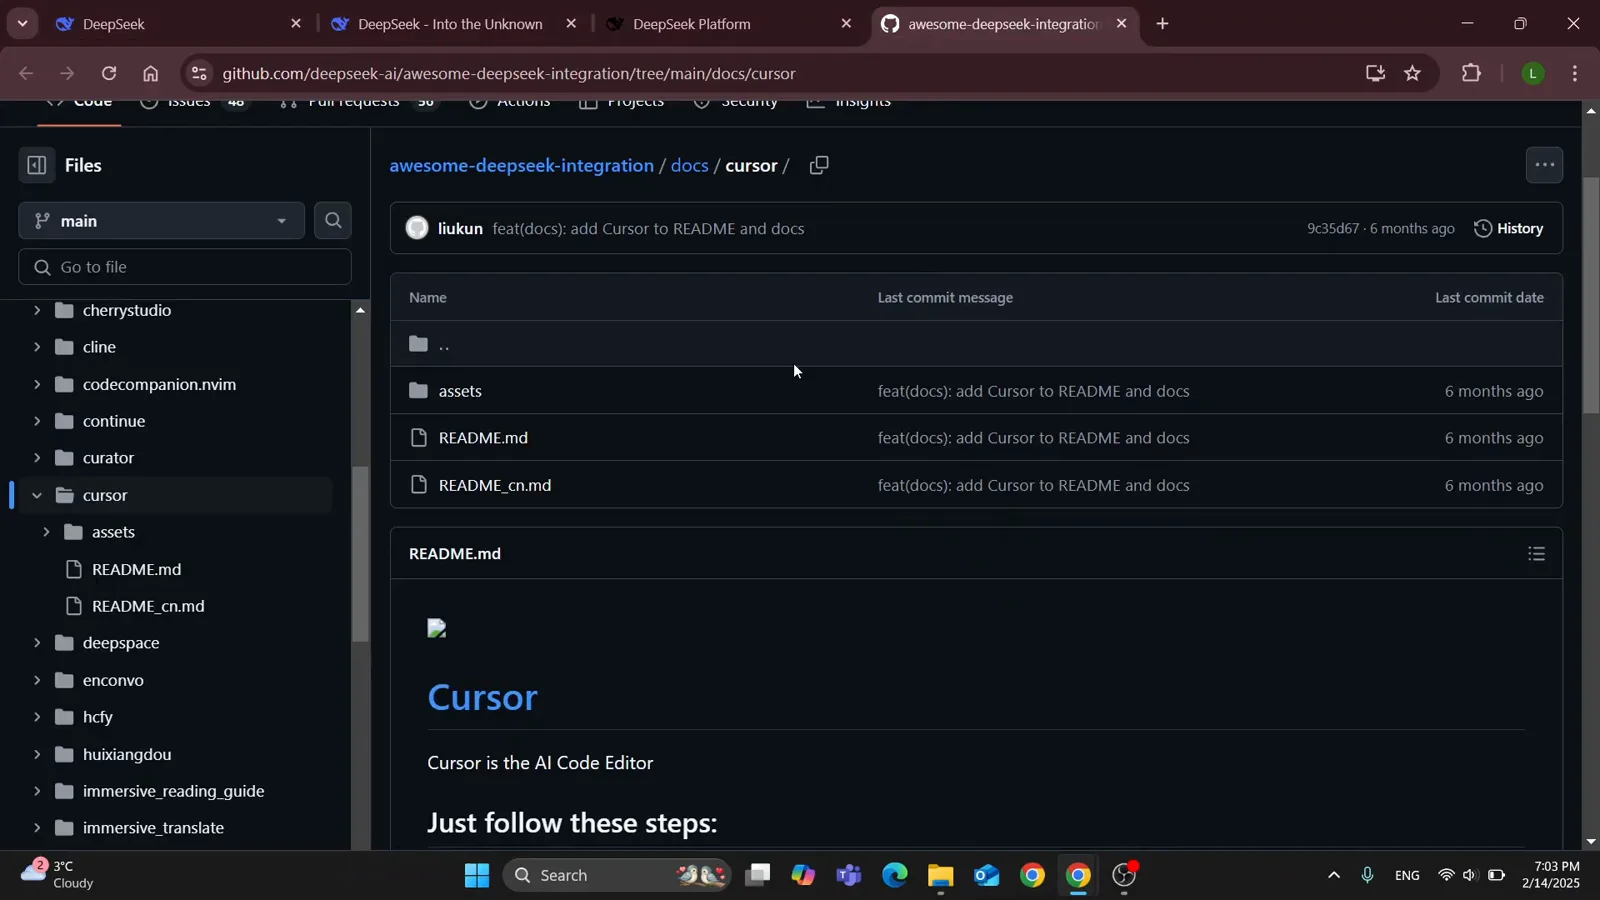Expand the codecompanion.nvim folder
This screenshot has width=1600, height=900.
(x=37, y=384)
